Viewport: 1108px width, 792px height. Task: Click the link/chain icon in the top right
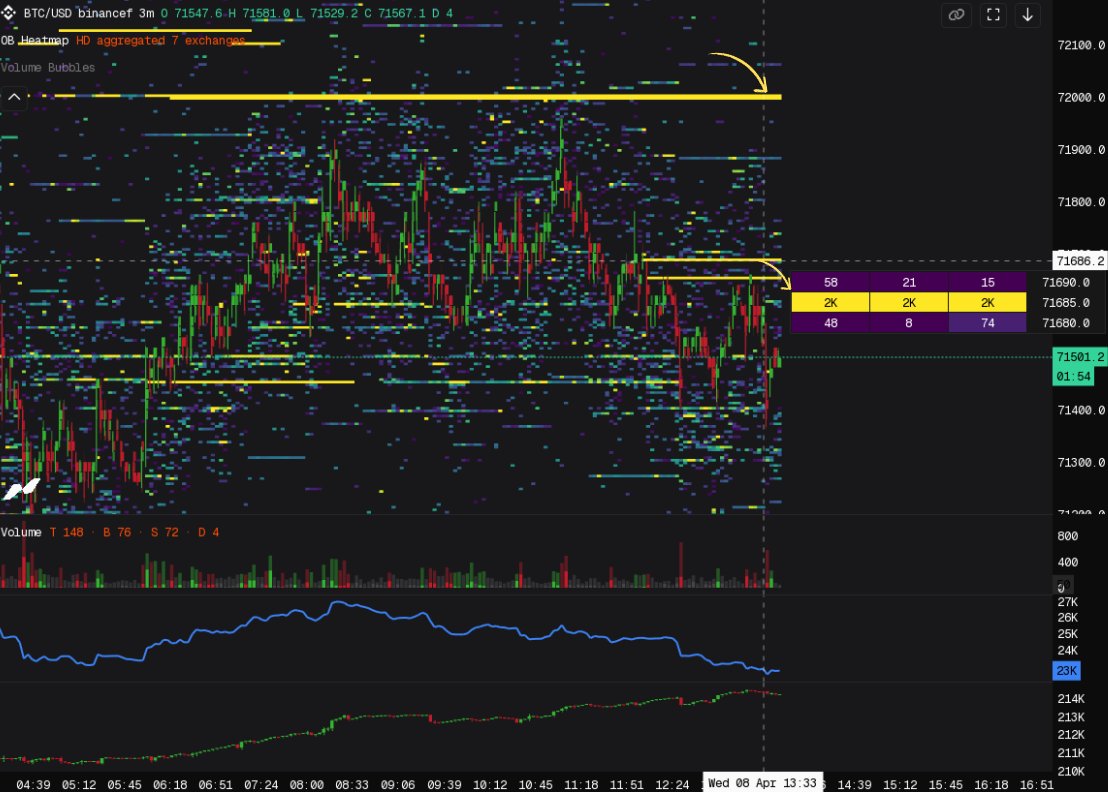coord(956,15)
